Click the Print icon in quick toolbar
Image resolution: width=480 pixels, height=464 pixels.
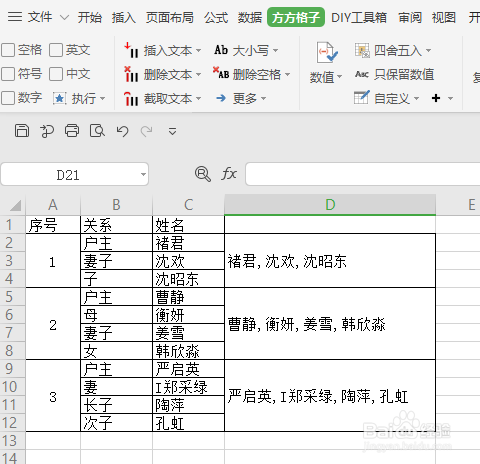(72, 131)
